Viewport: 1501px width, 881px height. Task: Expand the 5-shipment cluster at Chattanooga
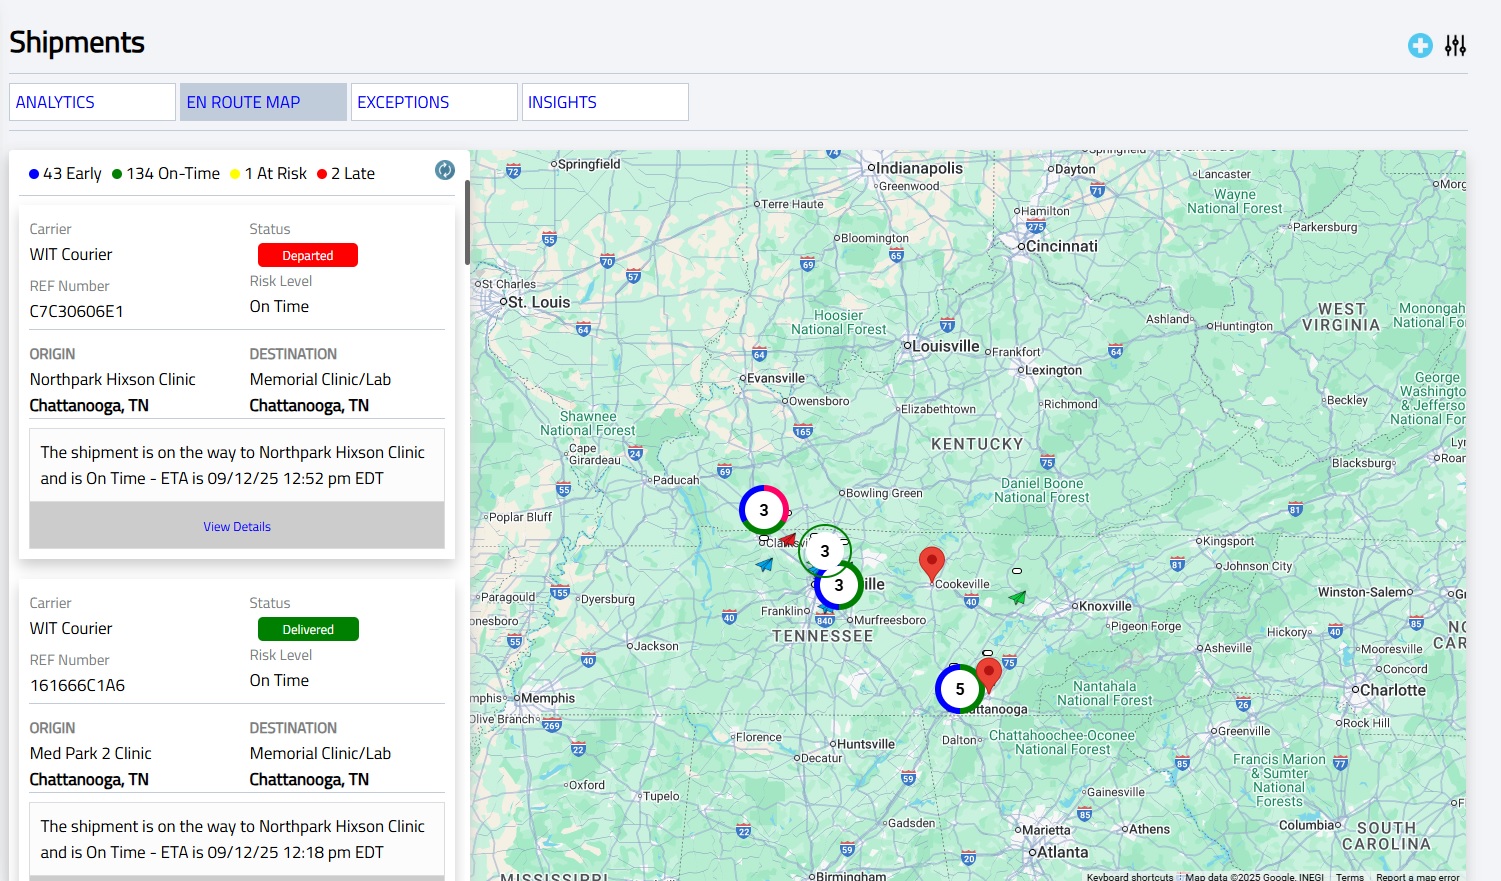pos(959,689)
